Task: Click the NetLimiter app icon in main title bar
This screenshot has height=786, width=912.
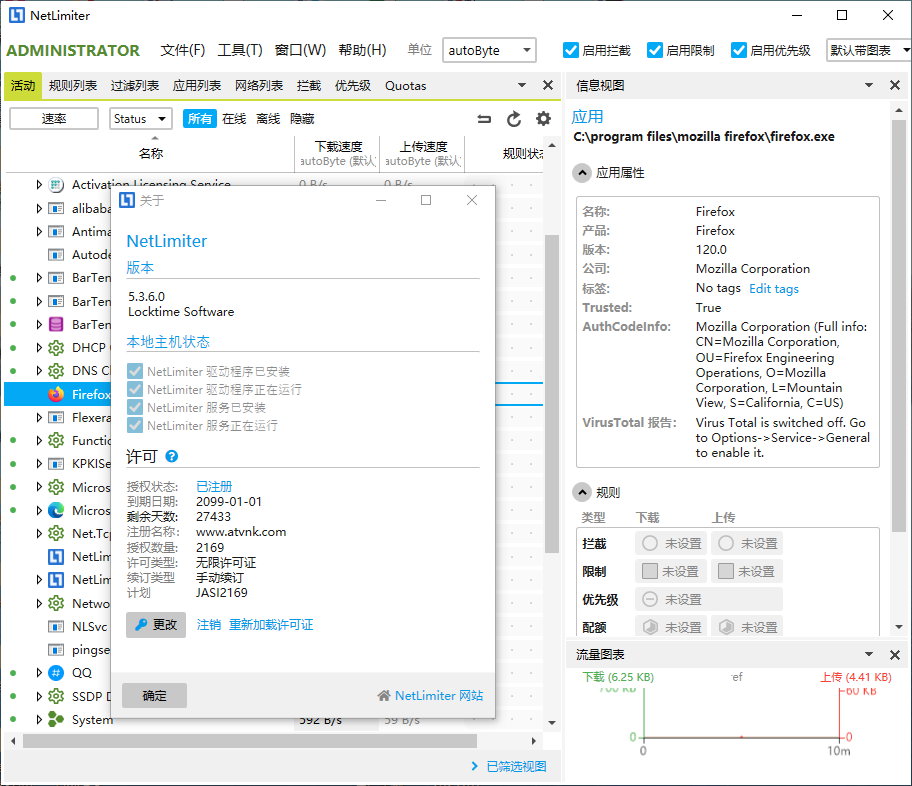Action: (x=17, y=15)
